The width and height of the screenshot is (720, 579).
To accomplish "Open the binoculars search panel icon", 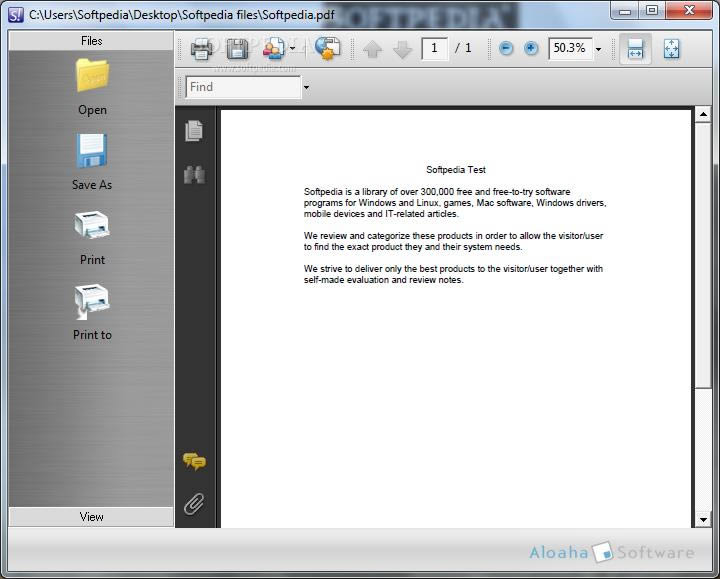I will pyautogui.click(x=194, y=174).
